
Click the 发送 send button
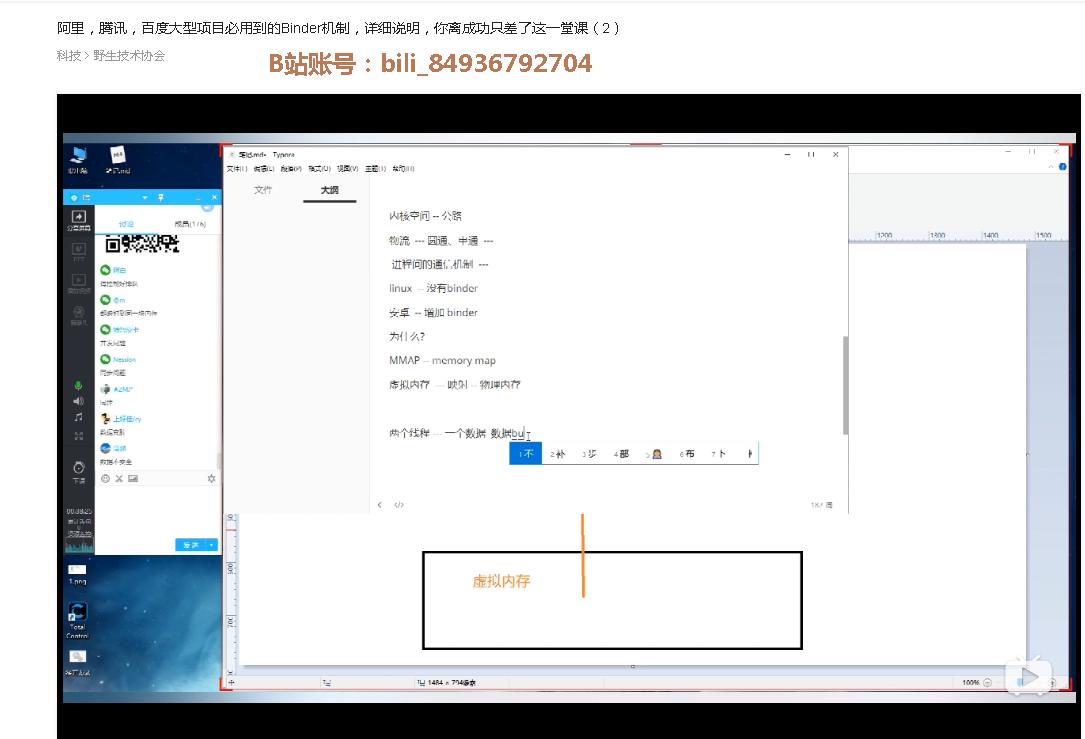[192, 546]
